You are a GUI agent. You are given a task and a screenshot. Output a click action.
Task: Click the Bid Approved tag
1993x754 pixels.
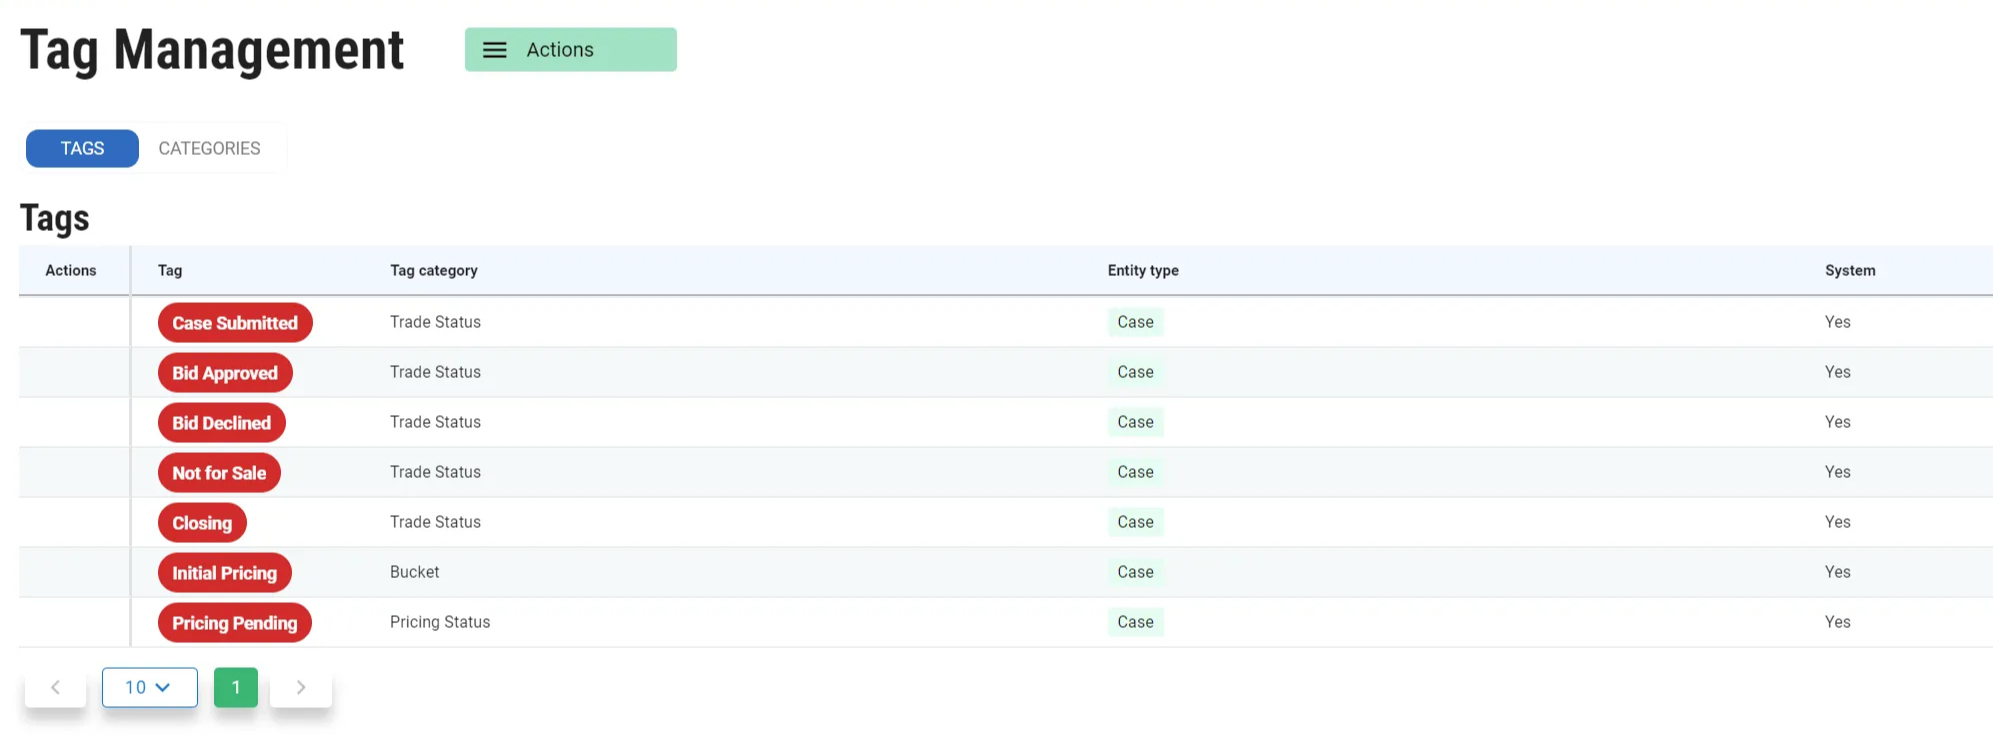[x=225, y=373]
